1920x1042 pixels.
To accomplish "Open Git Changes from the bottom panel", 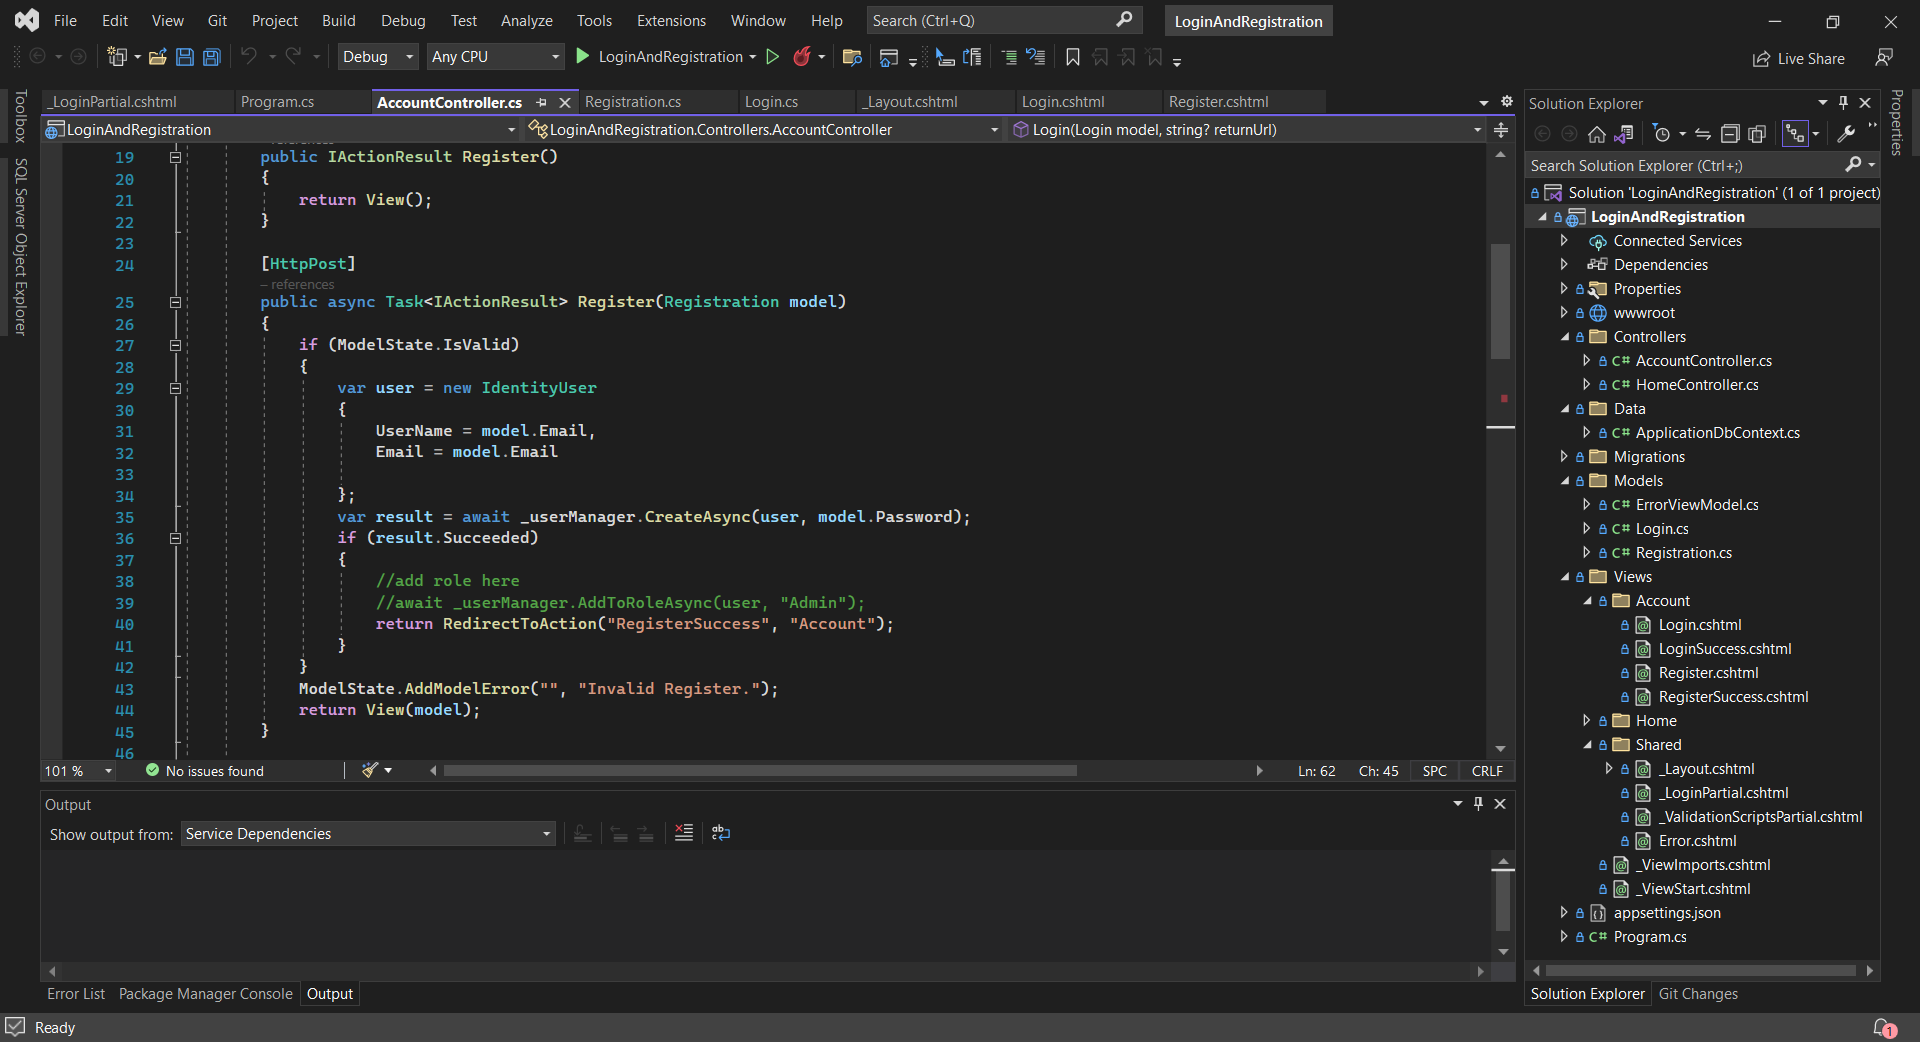I will [x=1699, y=994].
